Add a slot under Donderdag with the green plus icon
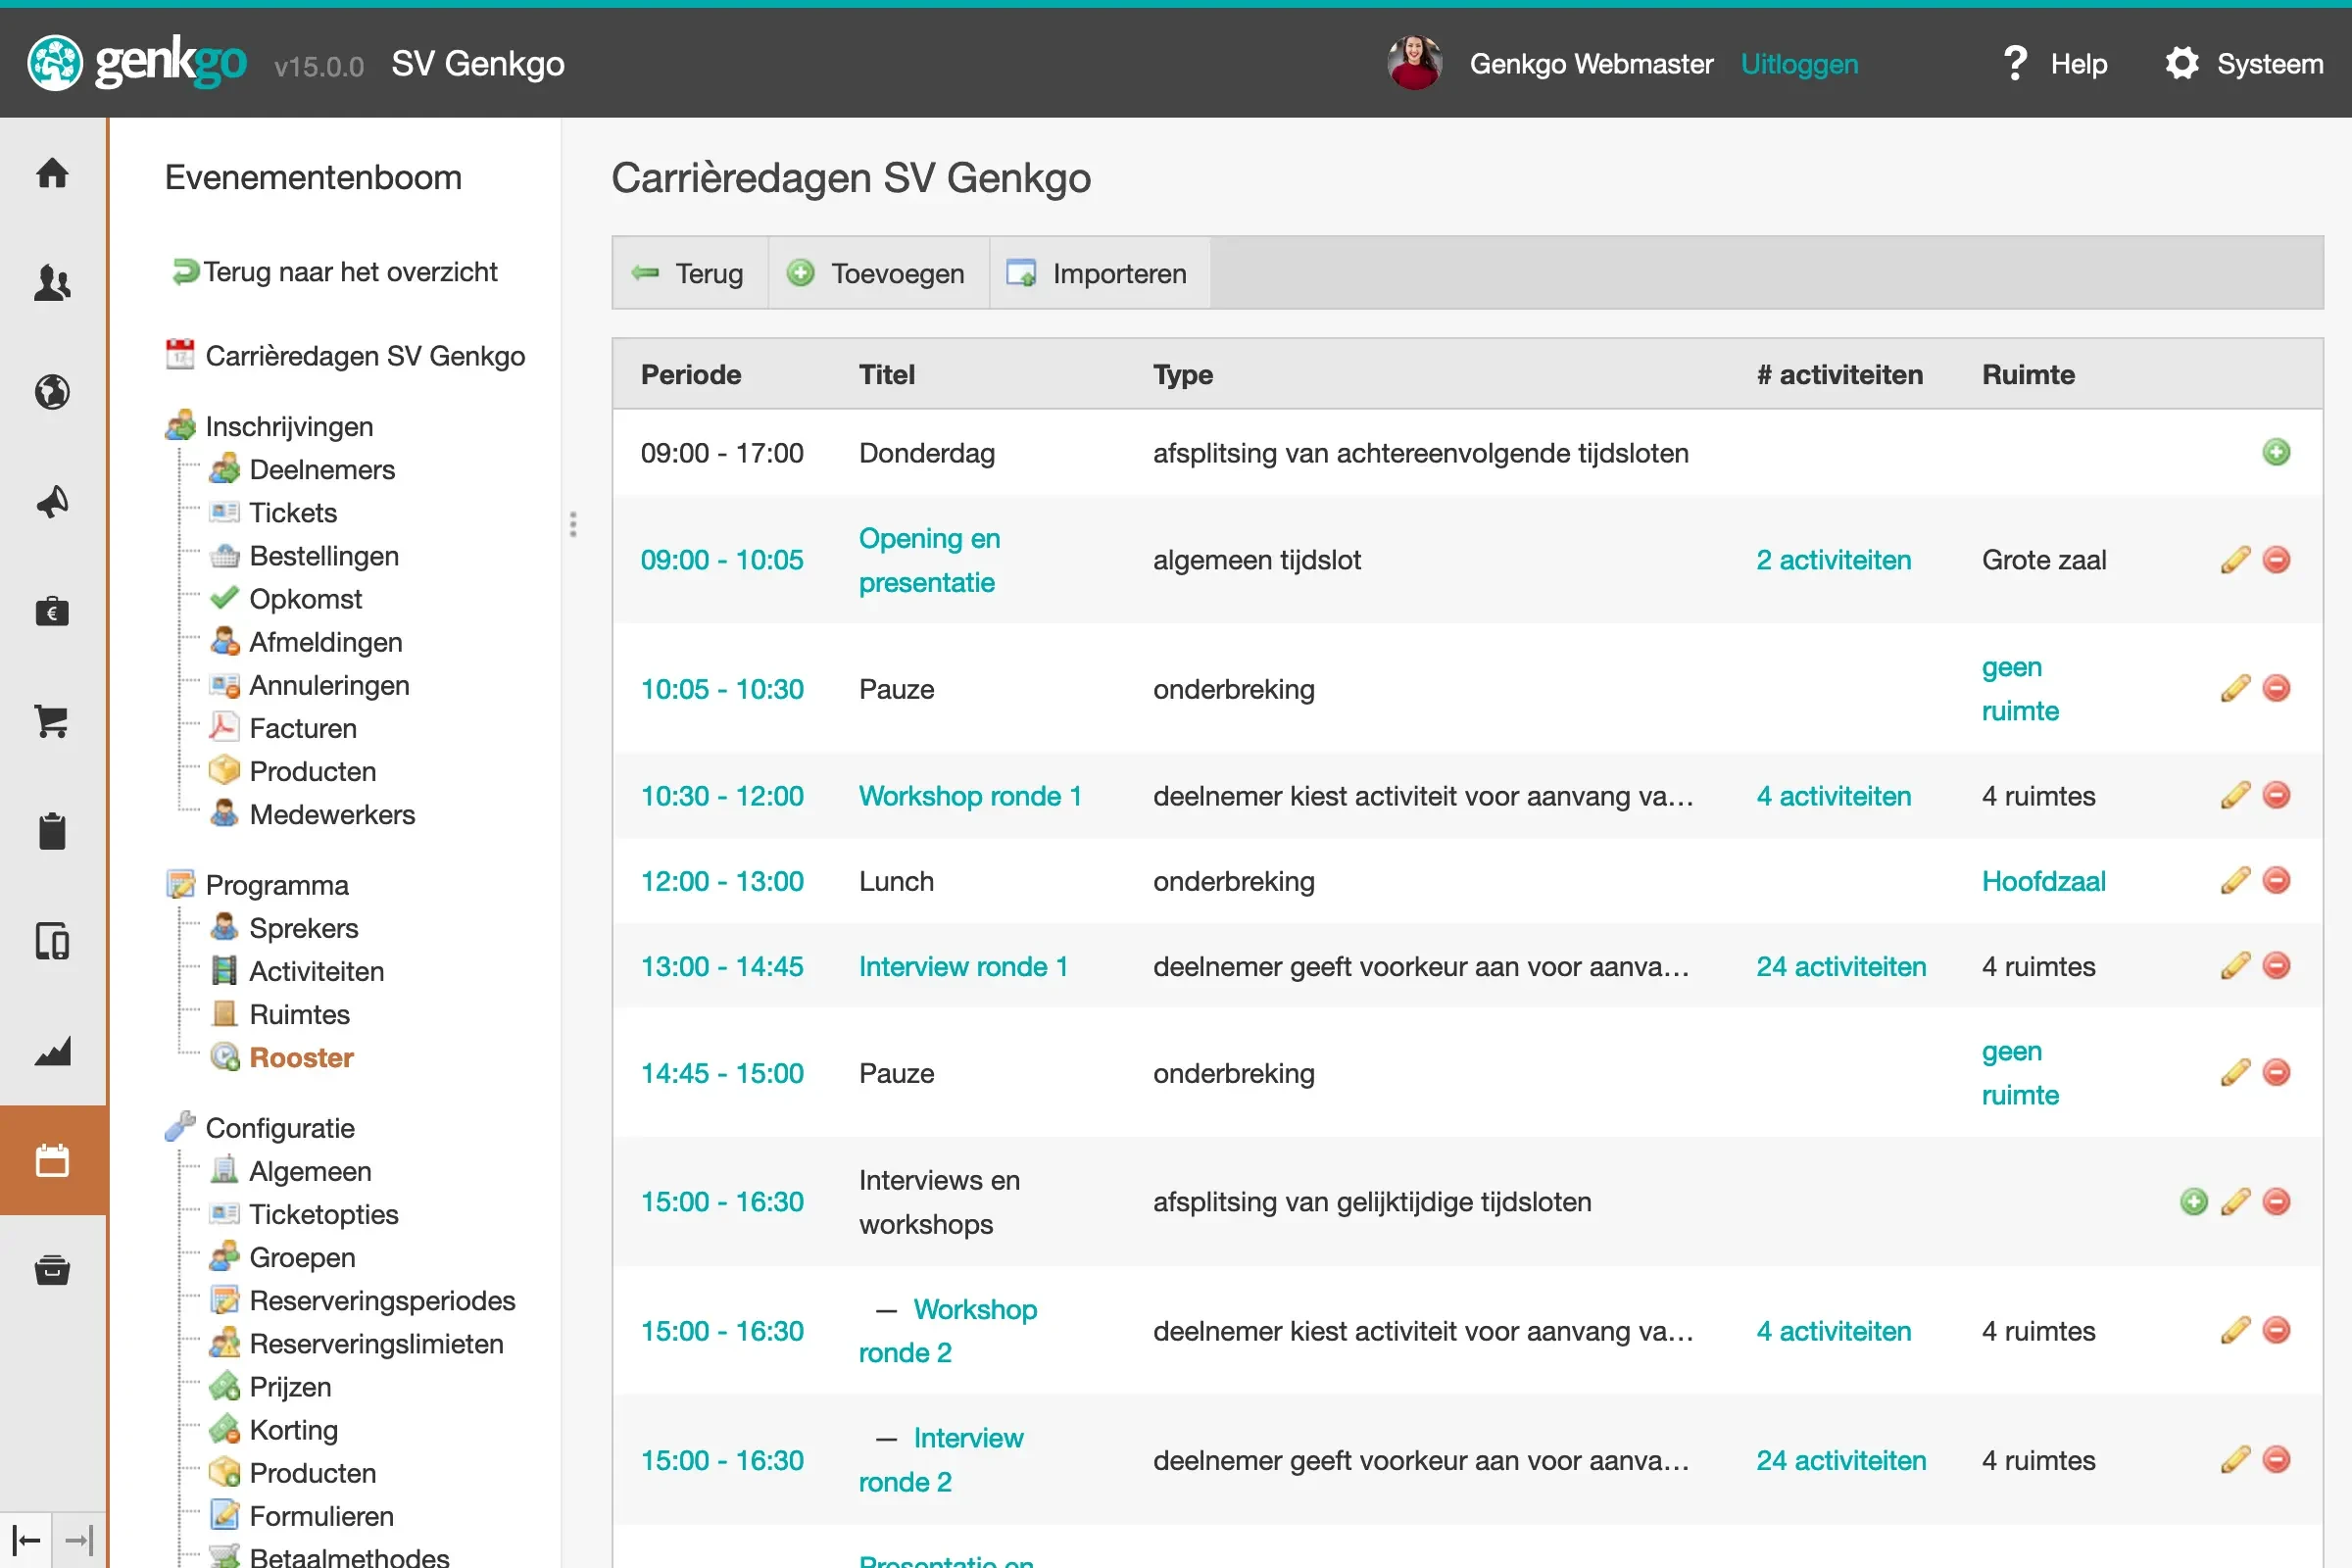The height and width of the screenshot is (1568, 2352). pyautogui.click(x=2276, y=453)
